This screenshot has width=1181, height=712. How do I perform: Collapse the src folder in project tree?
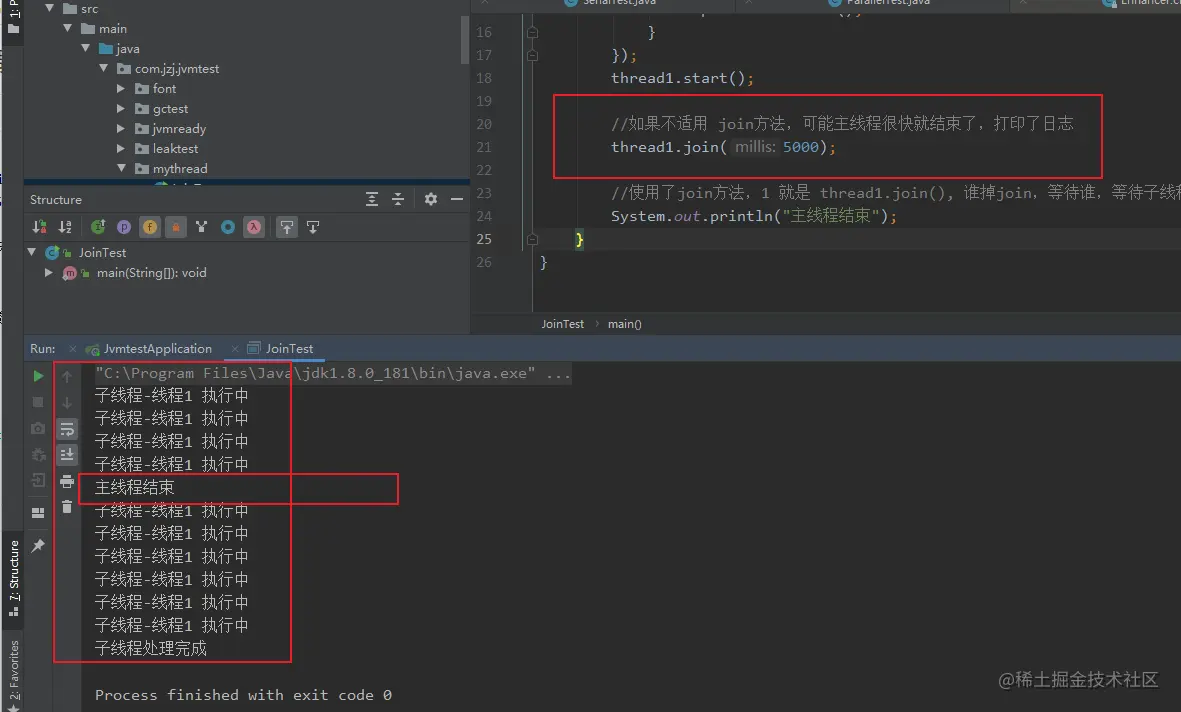pos(49,8)
